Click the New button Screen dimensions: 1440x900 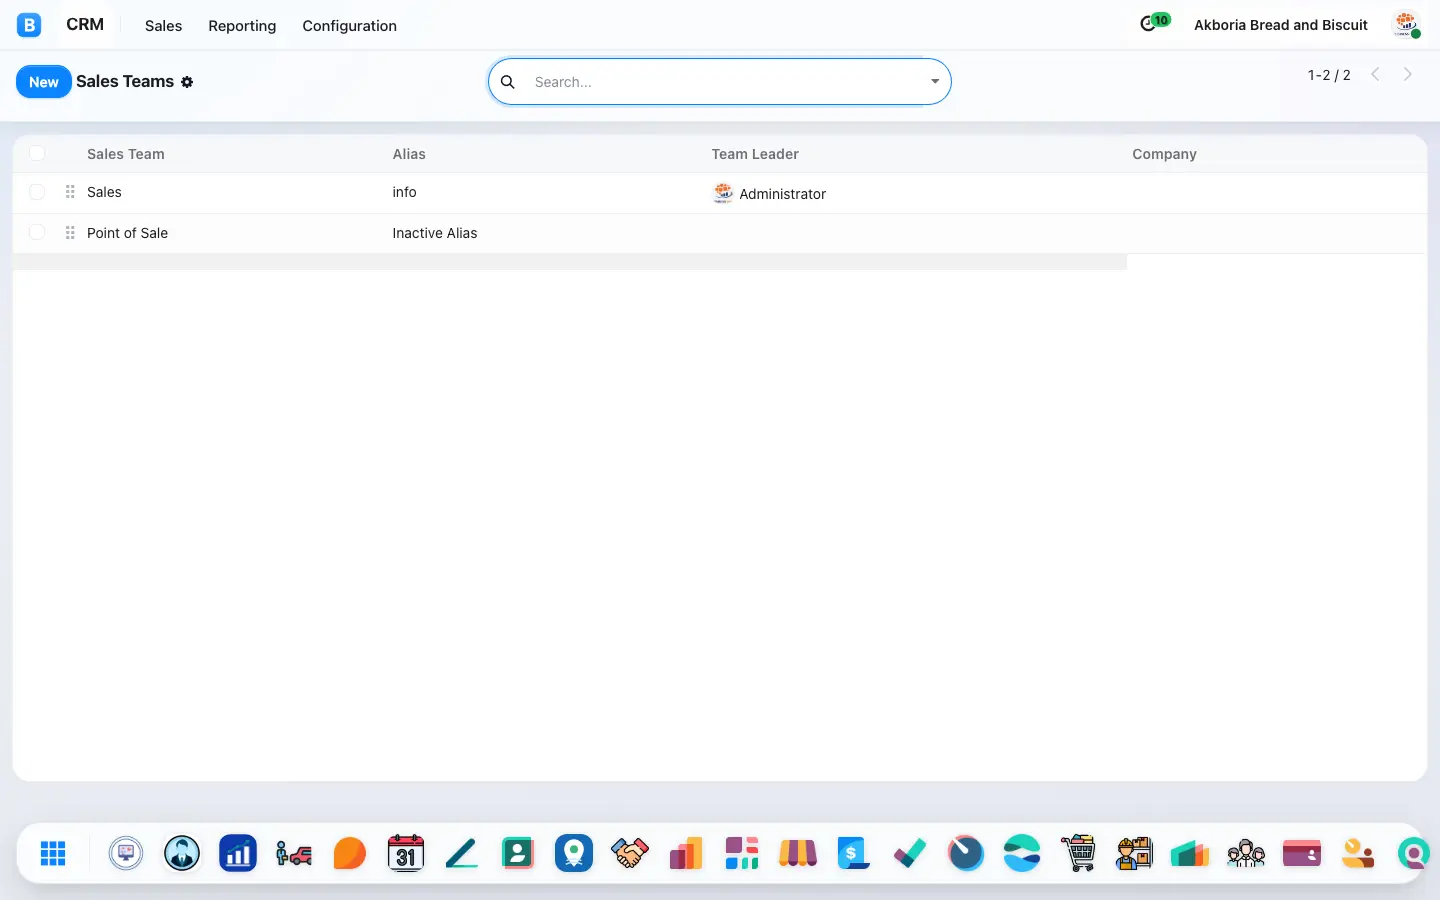tap(44, 82)
